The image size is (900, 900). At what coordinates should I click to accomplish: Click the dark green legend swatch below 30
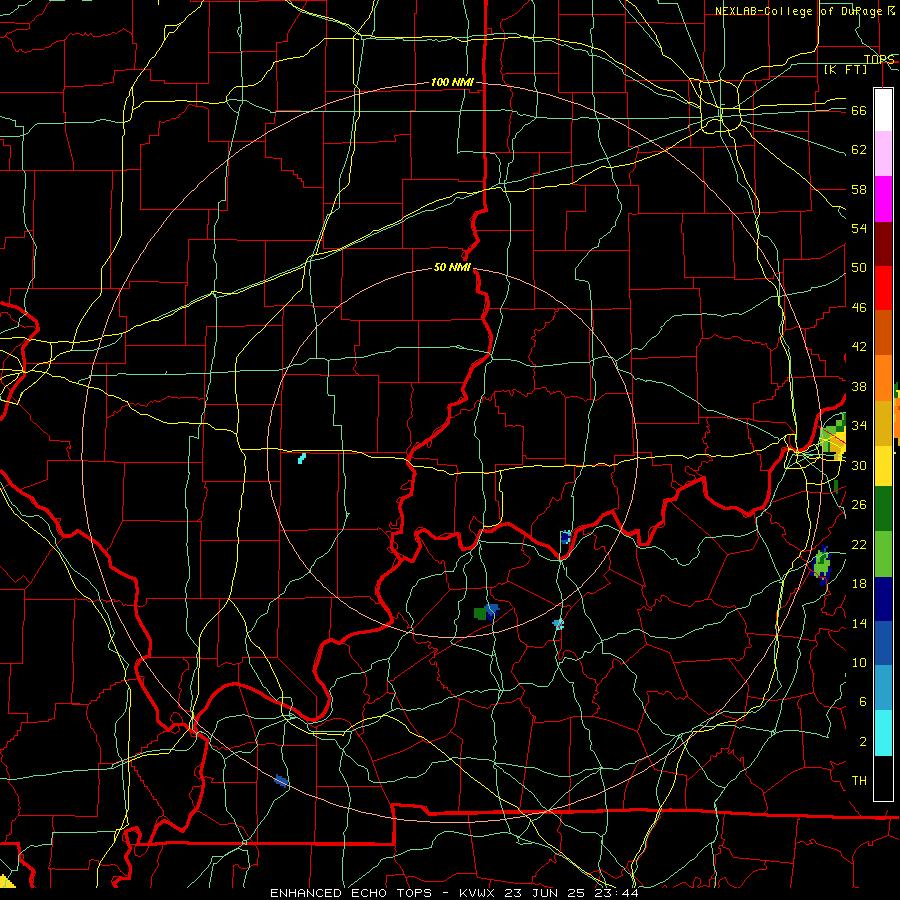pos(883,509)
